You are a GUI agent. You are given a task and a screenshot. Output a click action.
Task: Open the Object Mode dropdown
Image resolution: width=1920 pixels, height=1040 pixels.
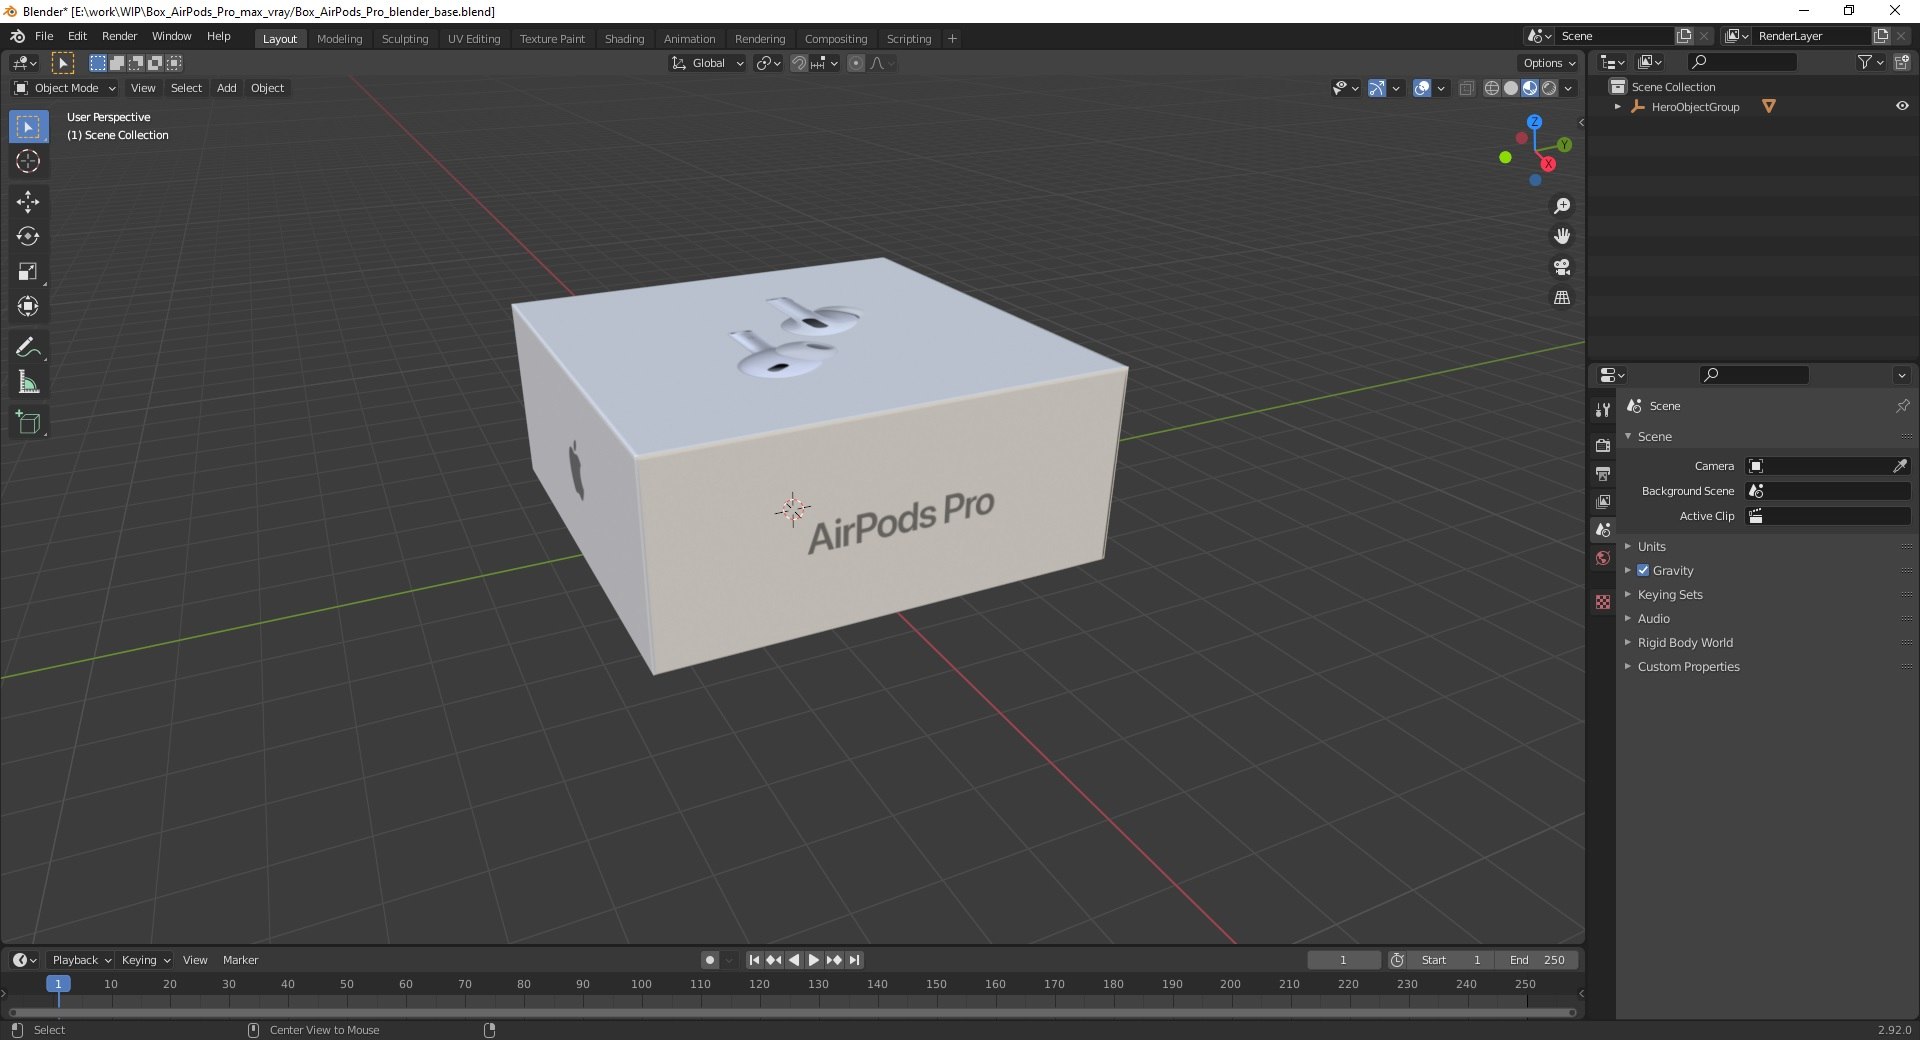click(64, 88)
